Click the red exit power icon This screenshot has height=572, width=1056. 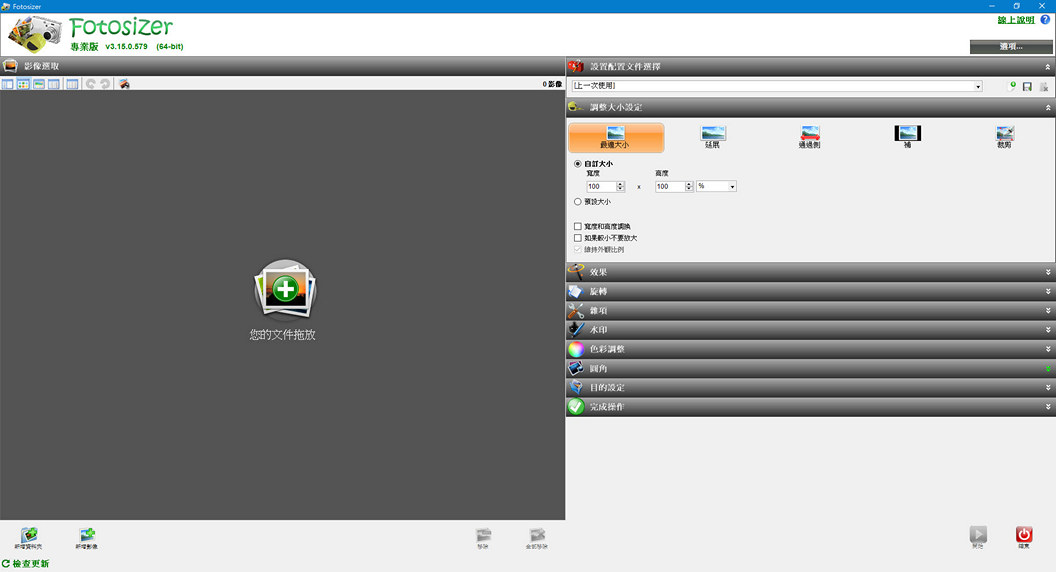tap(1024, 535)
